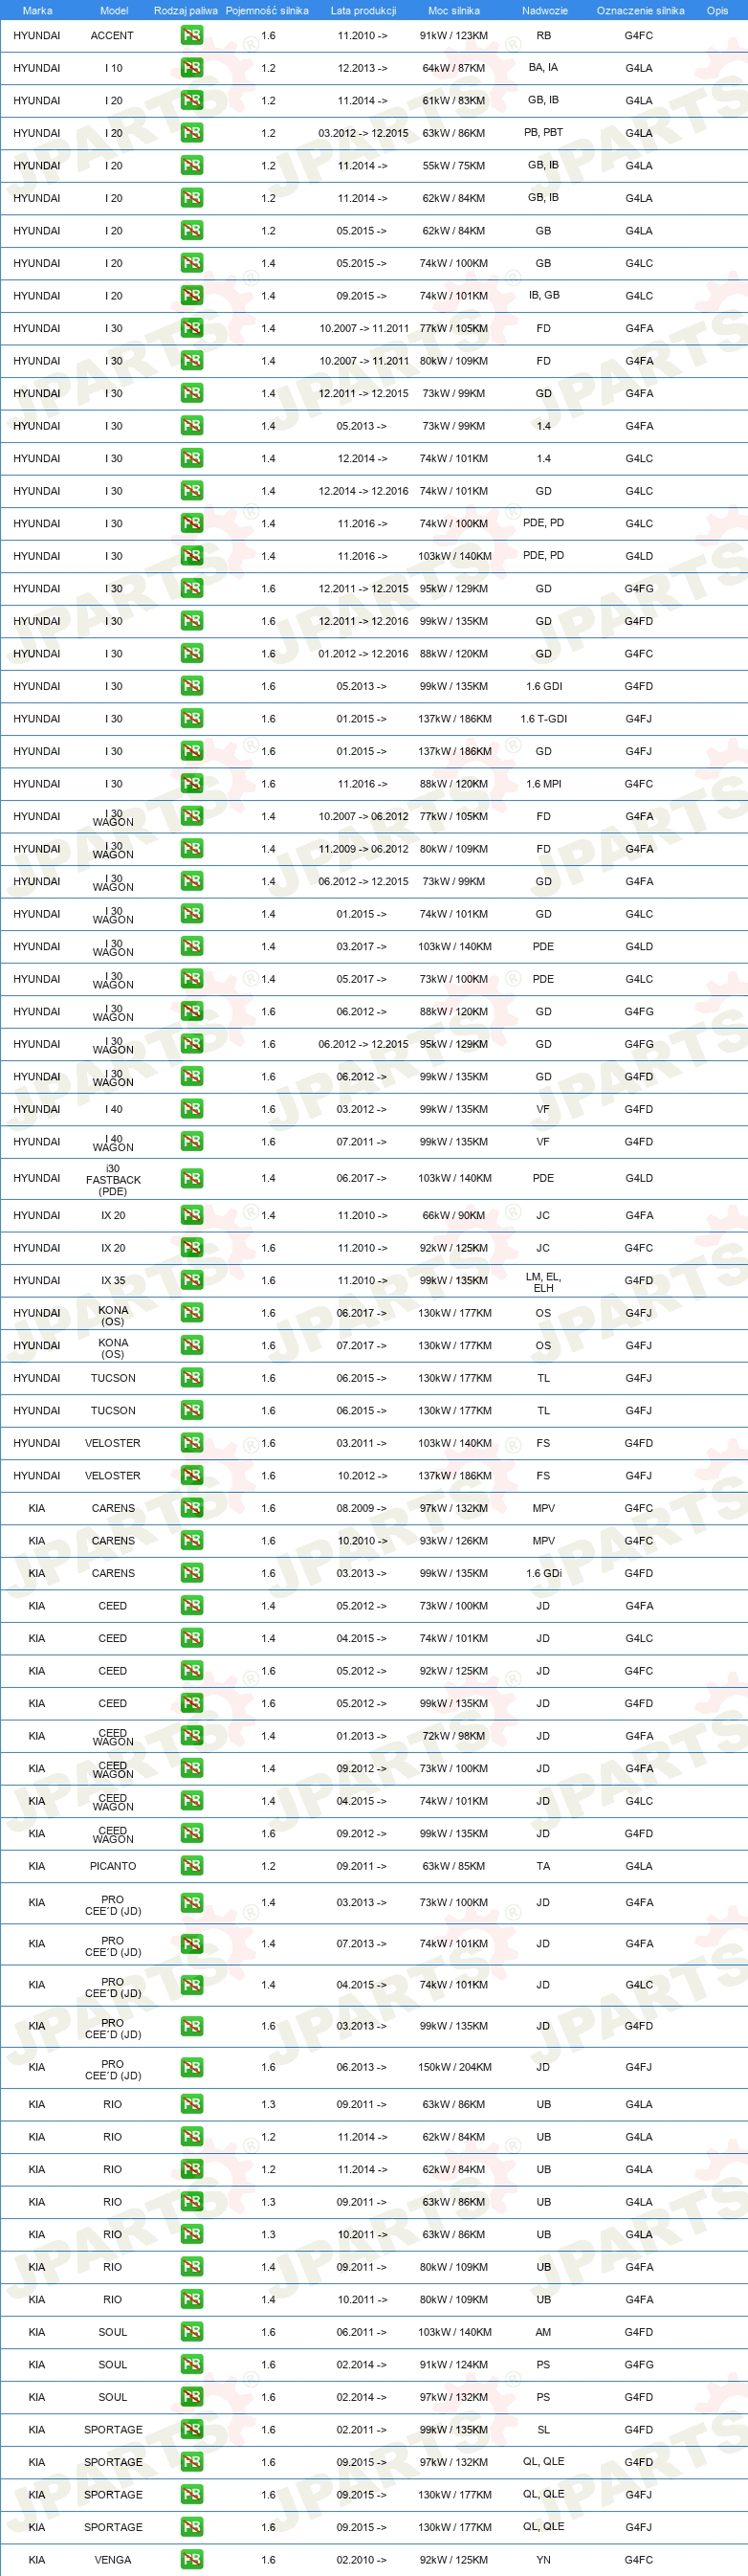Click the fuel icon in the I 30 1.6 MPI row
Image resolution: width=748 pixels, height=2576 pixels.
[191, 783]
